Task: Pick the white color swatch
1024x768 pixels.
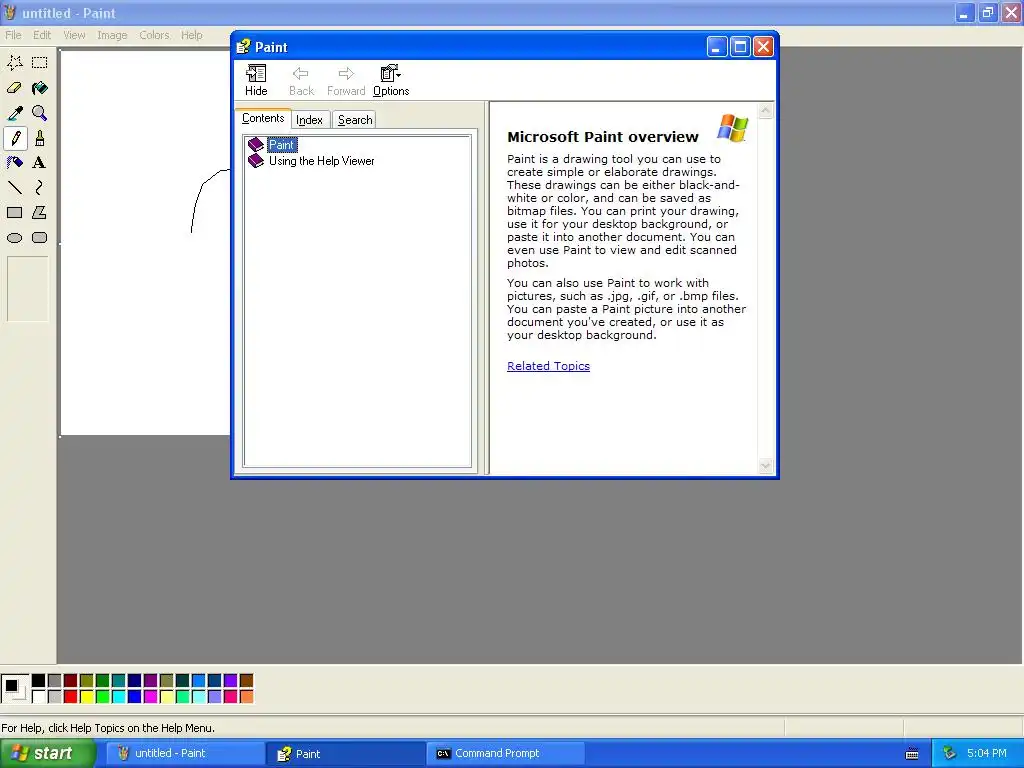Action: click(39, 697)
